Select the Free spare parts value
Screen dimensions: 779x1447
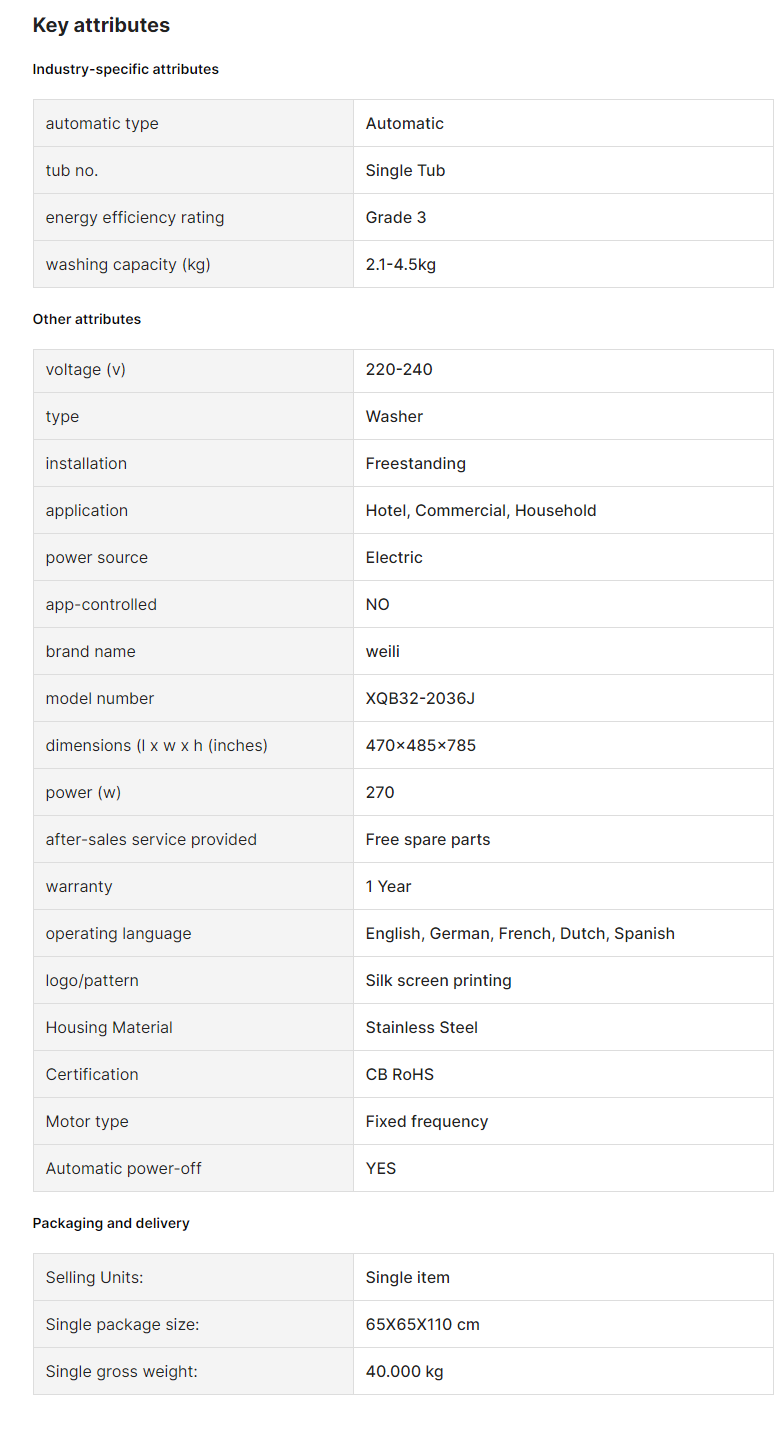point(428,839)
